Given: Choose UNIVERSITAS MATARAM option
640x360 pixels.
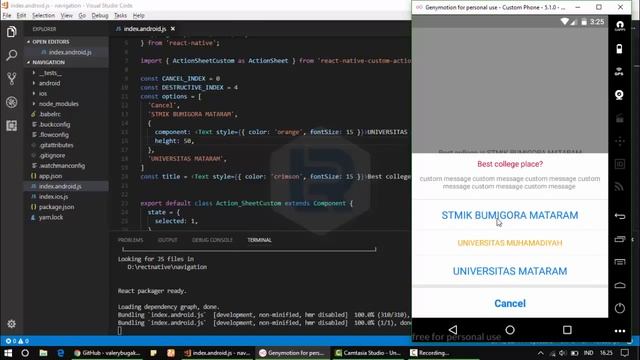Looking at the screenshot, I should [510, 271].
